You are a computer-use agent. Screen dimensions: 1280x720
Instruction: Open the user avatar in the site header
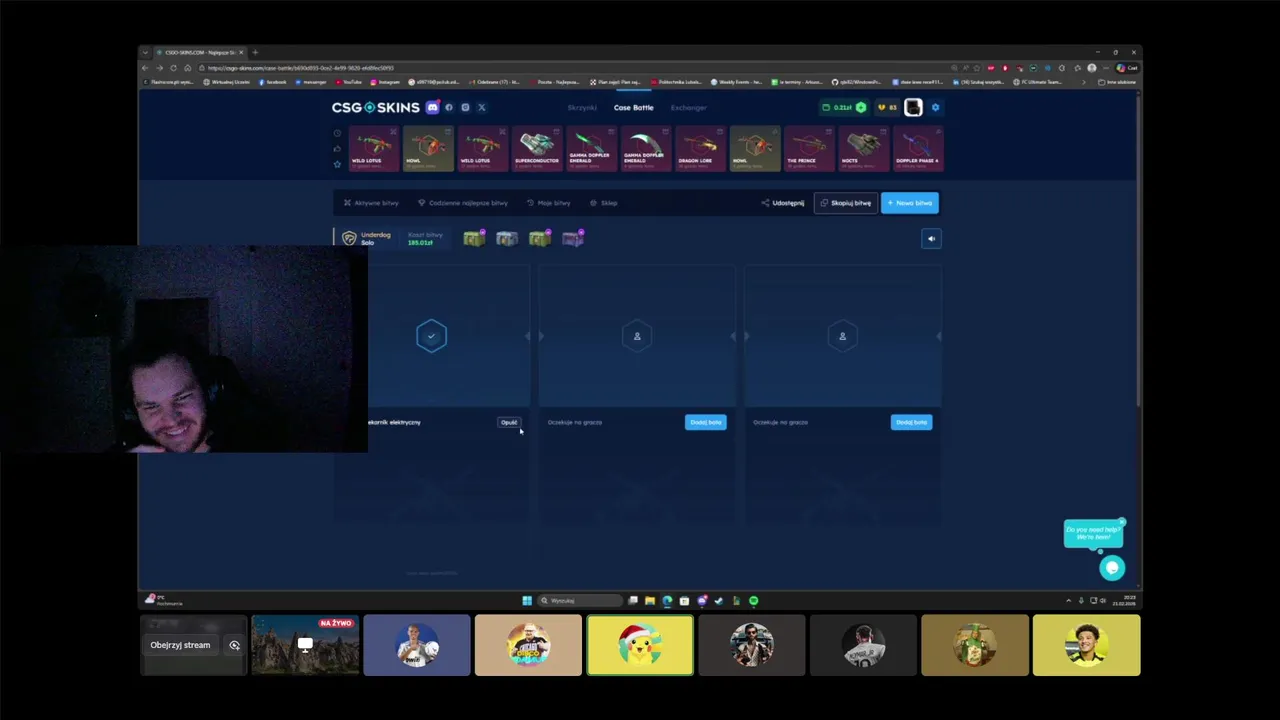(x=913, y=107)
